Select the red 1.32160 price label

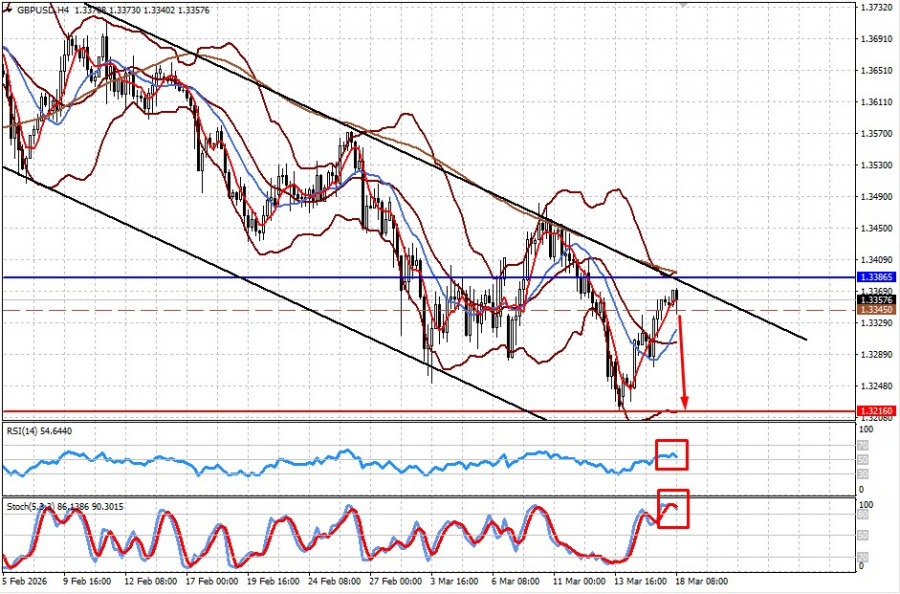[x=876, y=411]
